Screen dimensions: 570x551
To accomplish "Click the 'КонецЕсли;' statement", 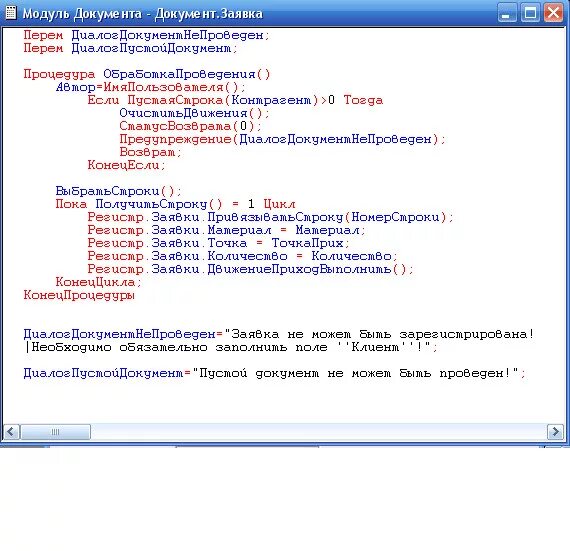I will [x=127, y=165].
